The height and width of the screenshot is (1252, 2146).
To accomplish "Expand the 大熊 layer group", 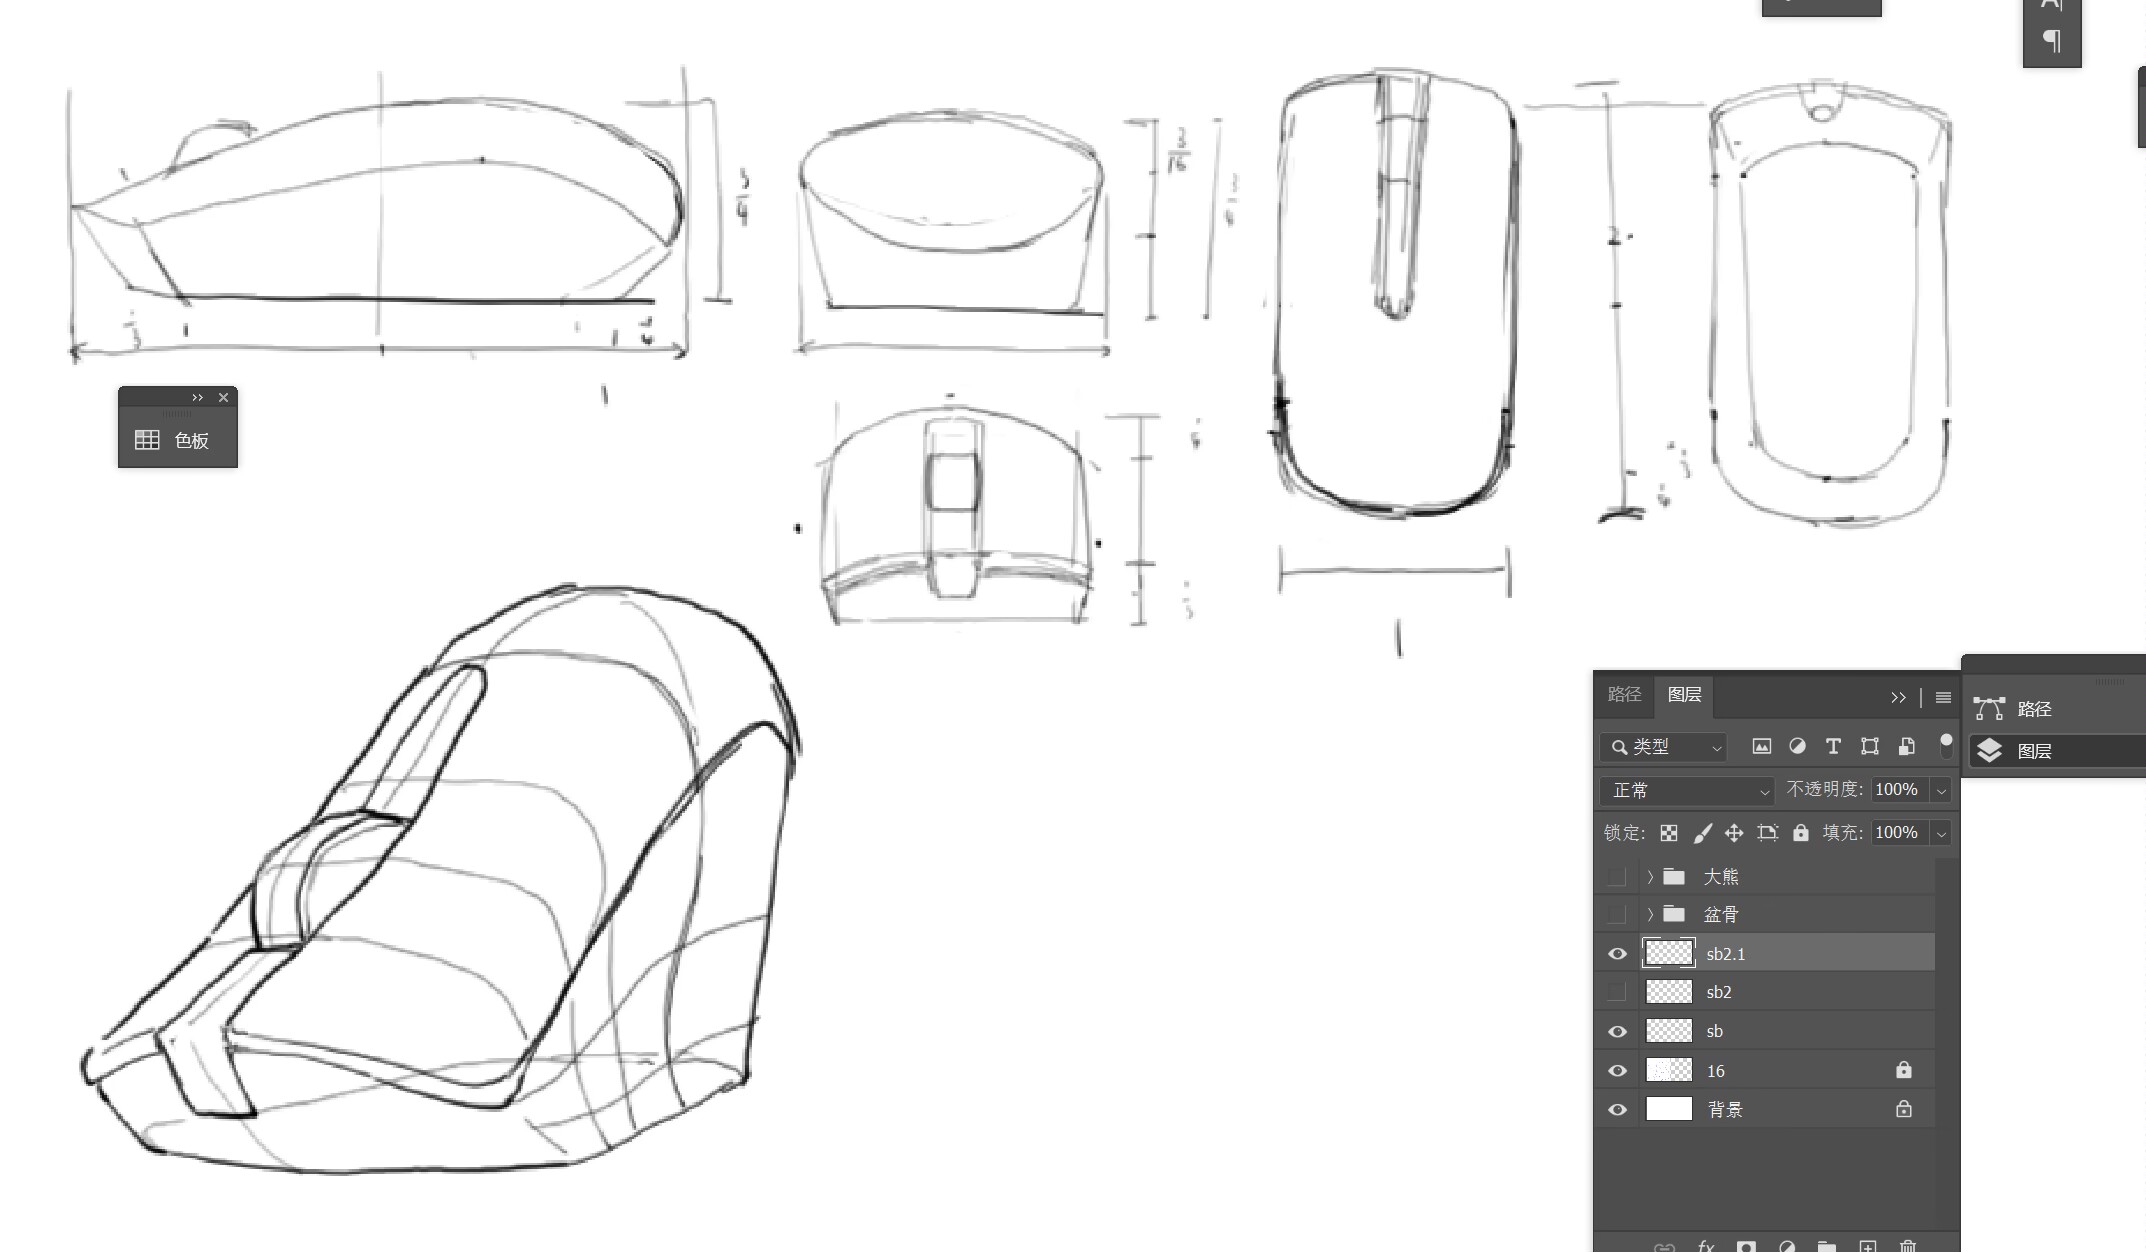I will point(1650,877).
